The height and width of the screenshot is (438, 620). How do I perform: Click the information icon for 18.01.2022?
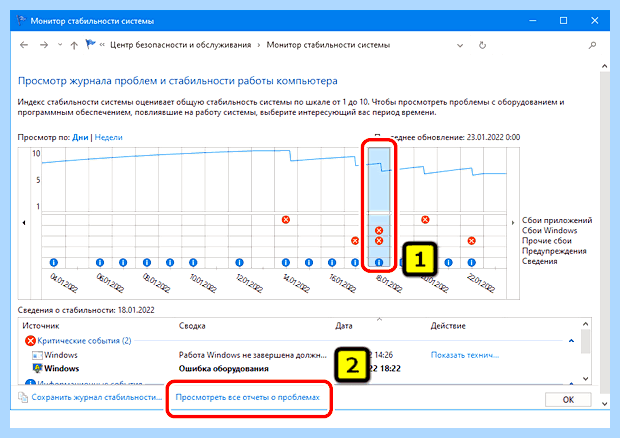379,262
